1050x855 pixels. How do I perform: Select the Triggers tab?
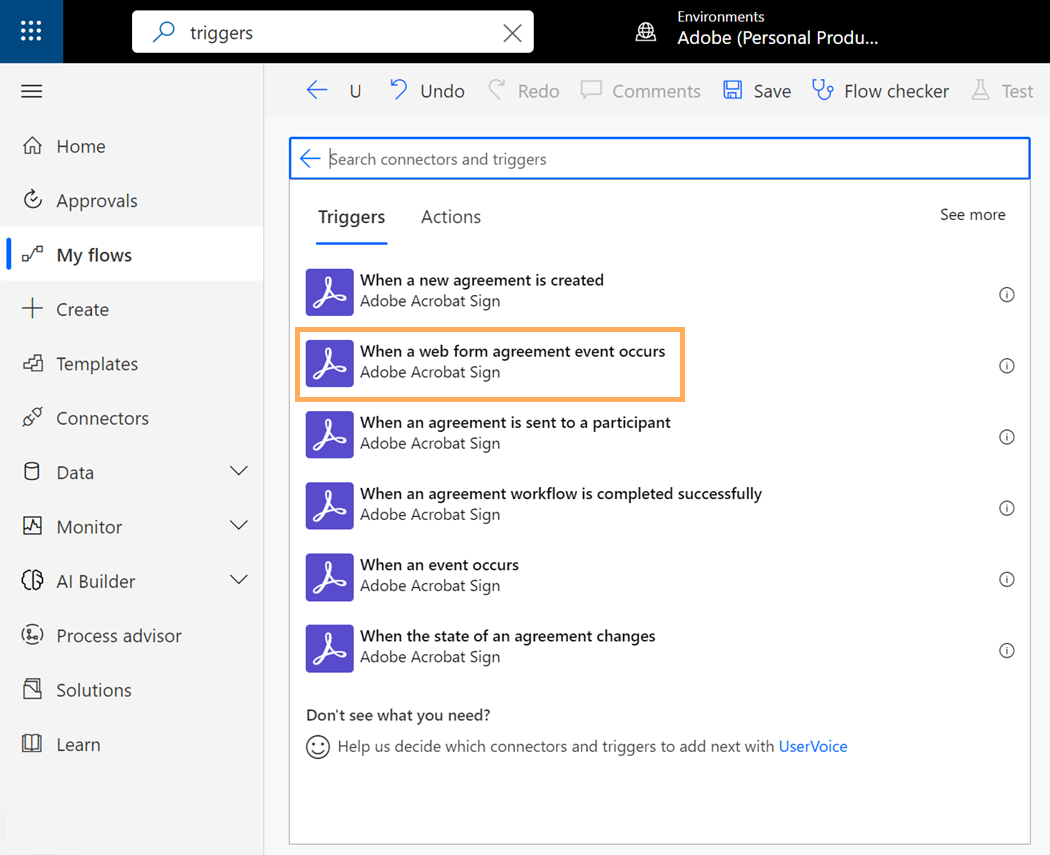[351, 217]
